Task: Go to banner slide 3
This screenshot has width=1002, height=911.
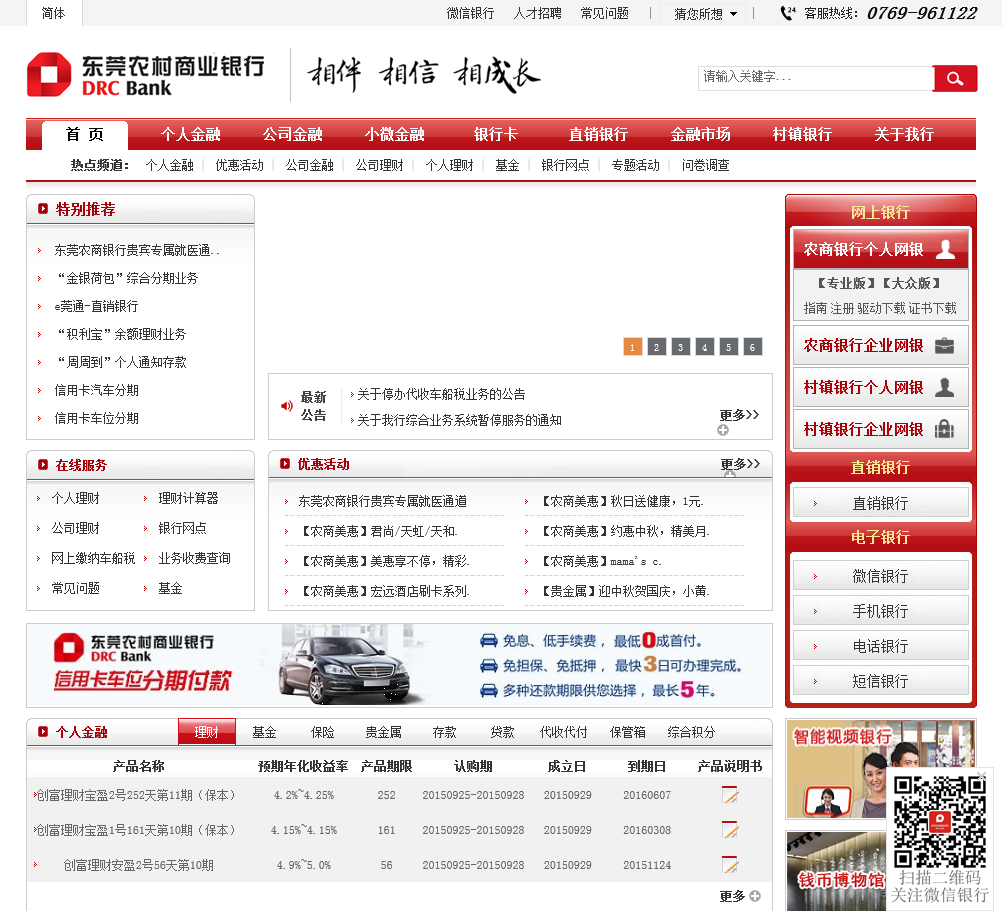Action: tap(681, 347)
